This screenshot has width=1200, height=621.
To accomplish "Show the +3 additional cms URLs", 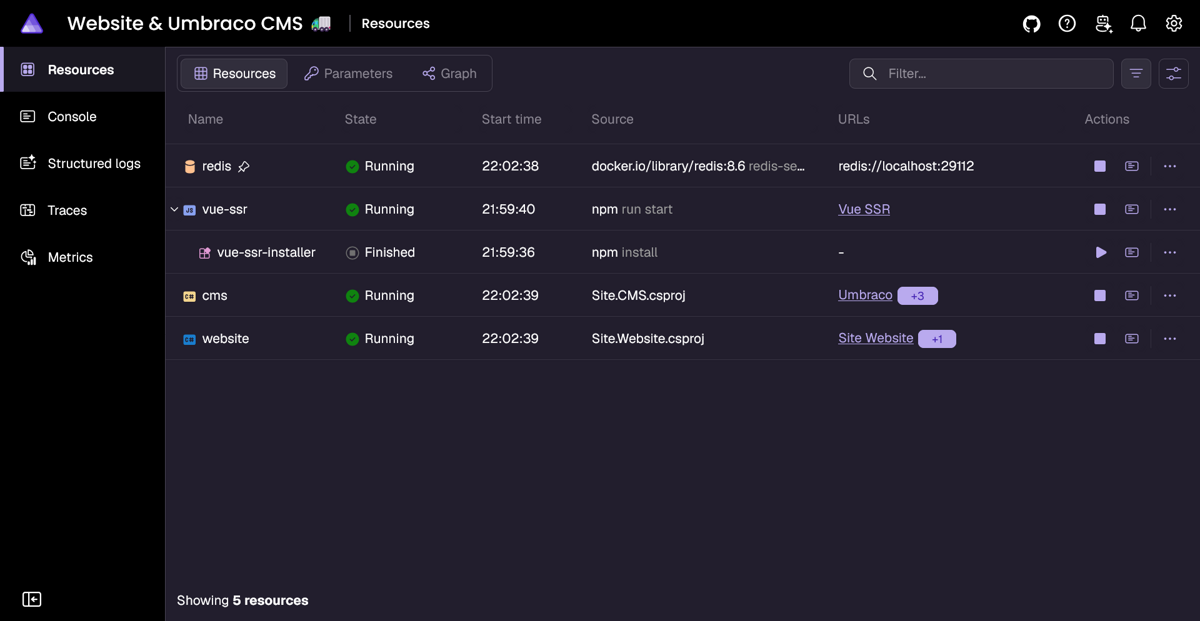I will point(918,296).
